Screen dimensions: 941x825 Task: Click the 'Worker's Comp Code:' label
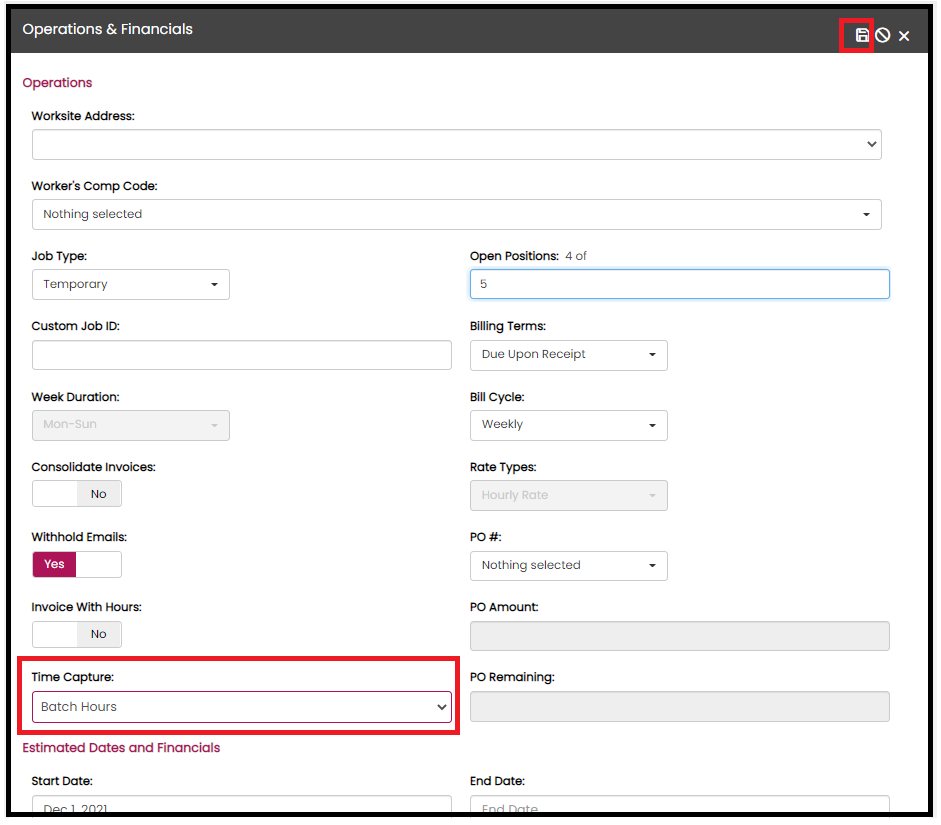[x=94, y=186]
